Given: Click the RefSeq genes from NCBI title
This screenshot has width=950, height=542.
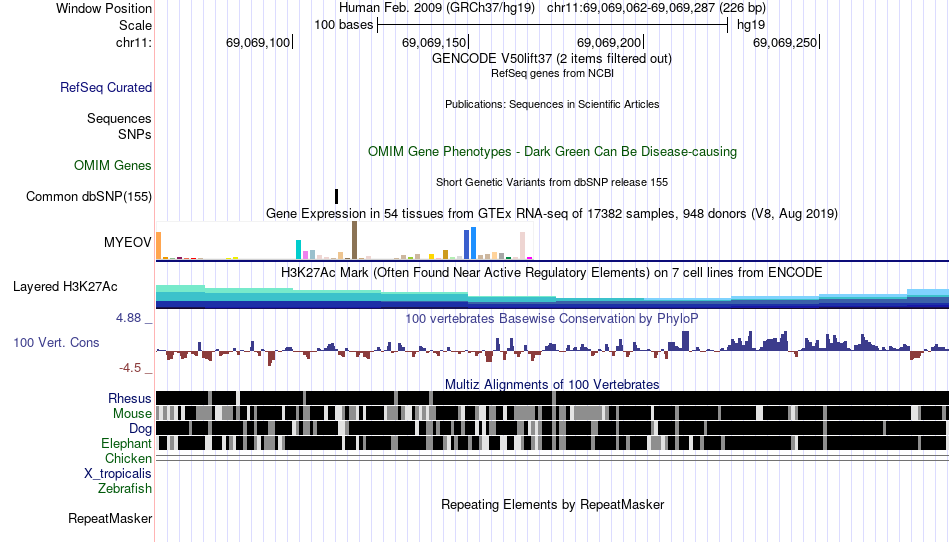Looking at the screenshot, I should 552,73.
